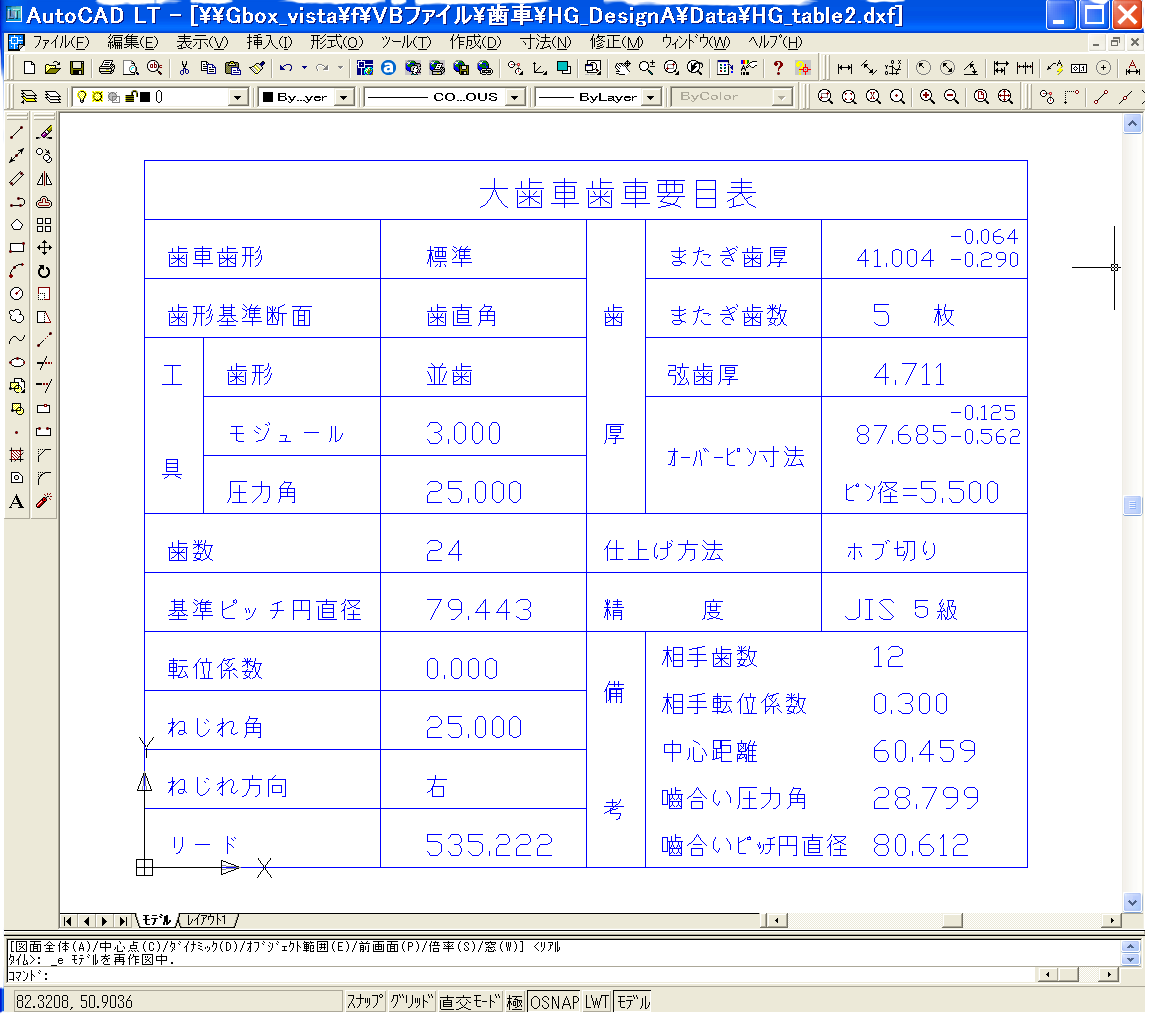Viewport: 1149px width, 1016px height.
Task: Select the Erase tool
Action: click(x=44, y=133)
